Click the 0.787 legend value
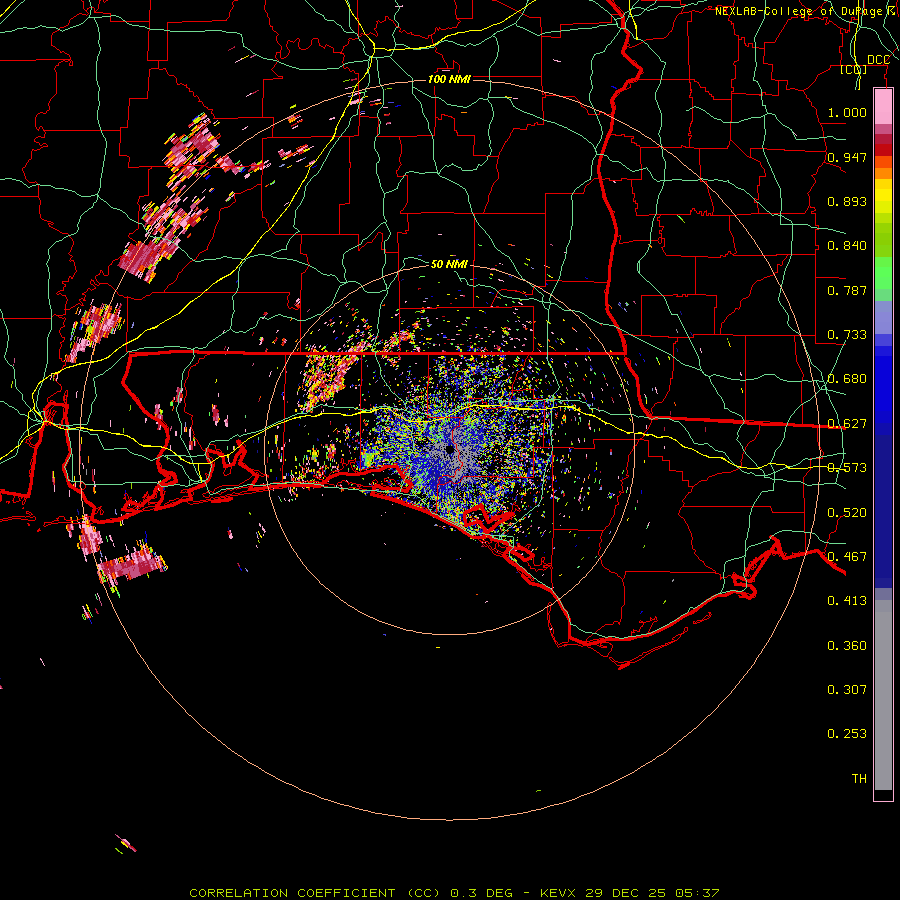This screenshot has height=900, width=900. coord(847,290)
